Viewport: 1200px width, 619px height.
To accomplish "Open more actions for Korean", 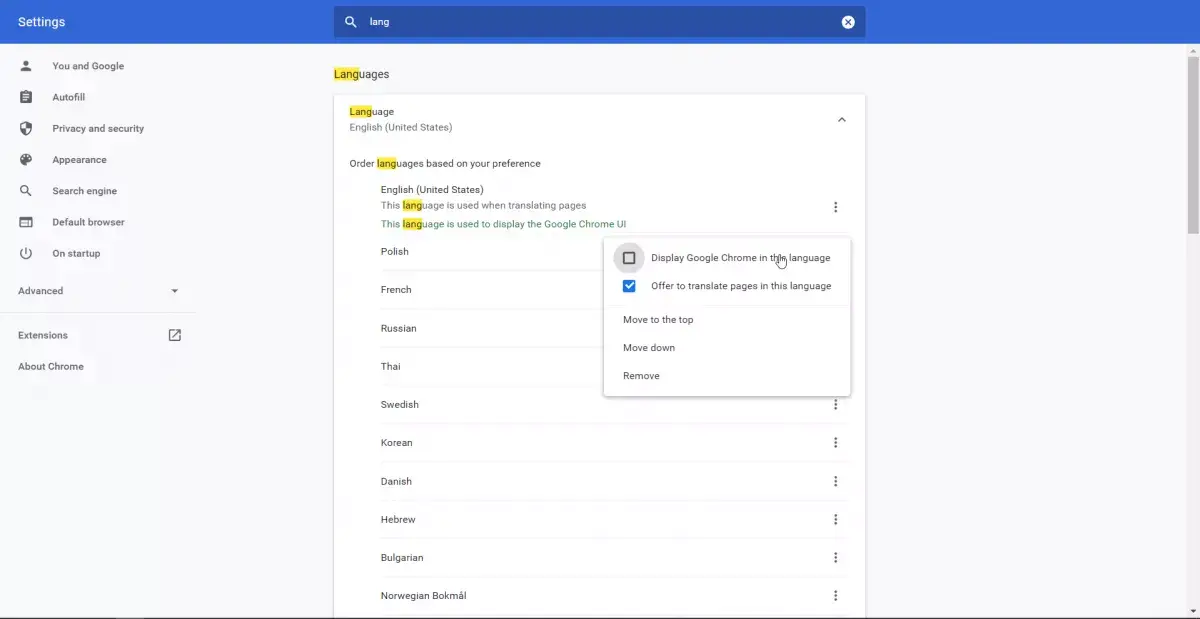I will click(x=835, y=443).
